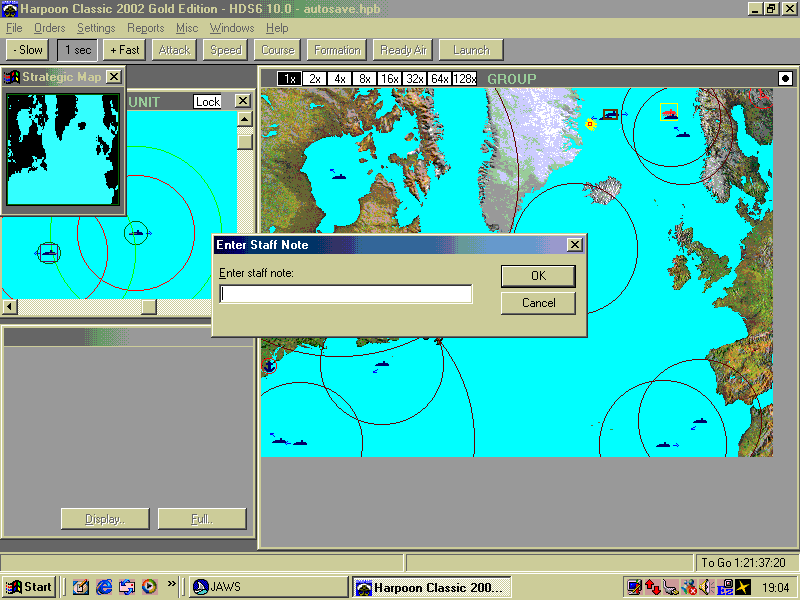This screenshot has height=600, width=800.
Task: Click the Speed toolbar button
Action: [x=226, y=50]
